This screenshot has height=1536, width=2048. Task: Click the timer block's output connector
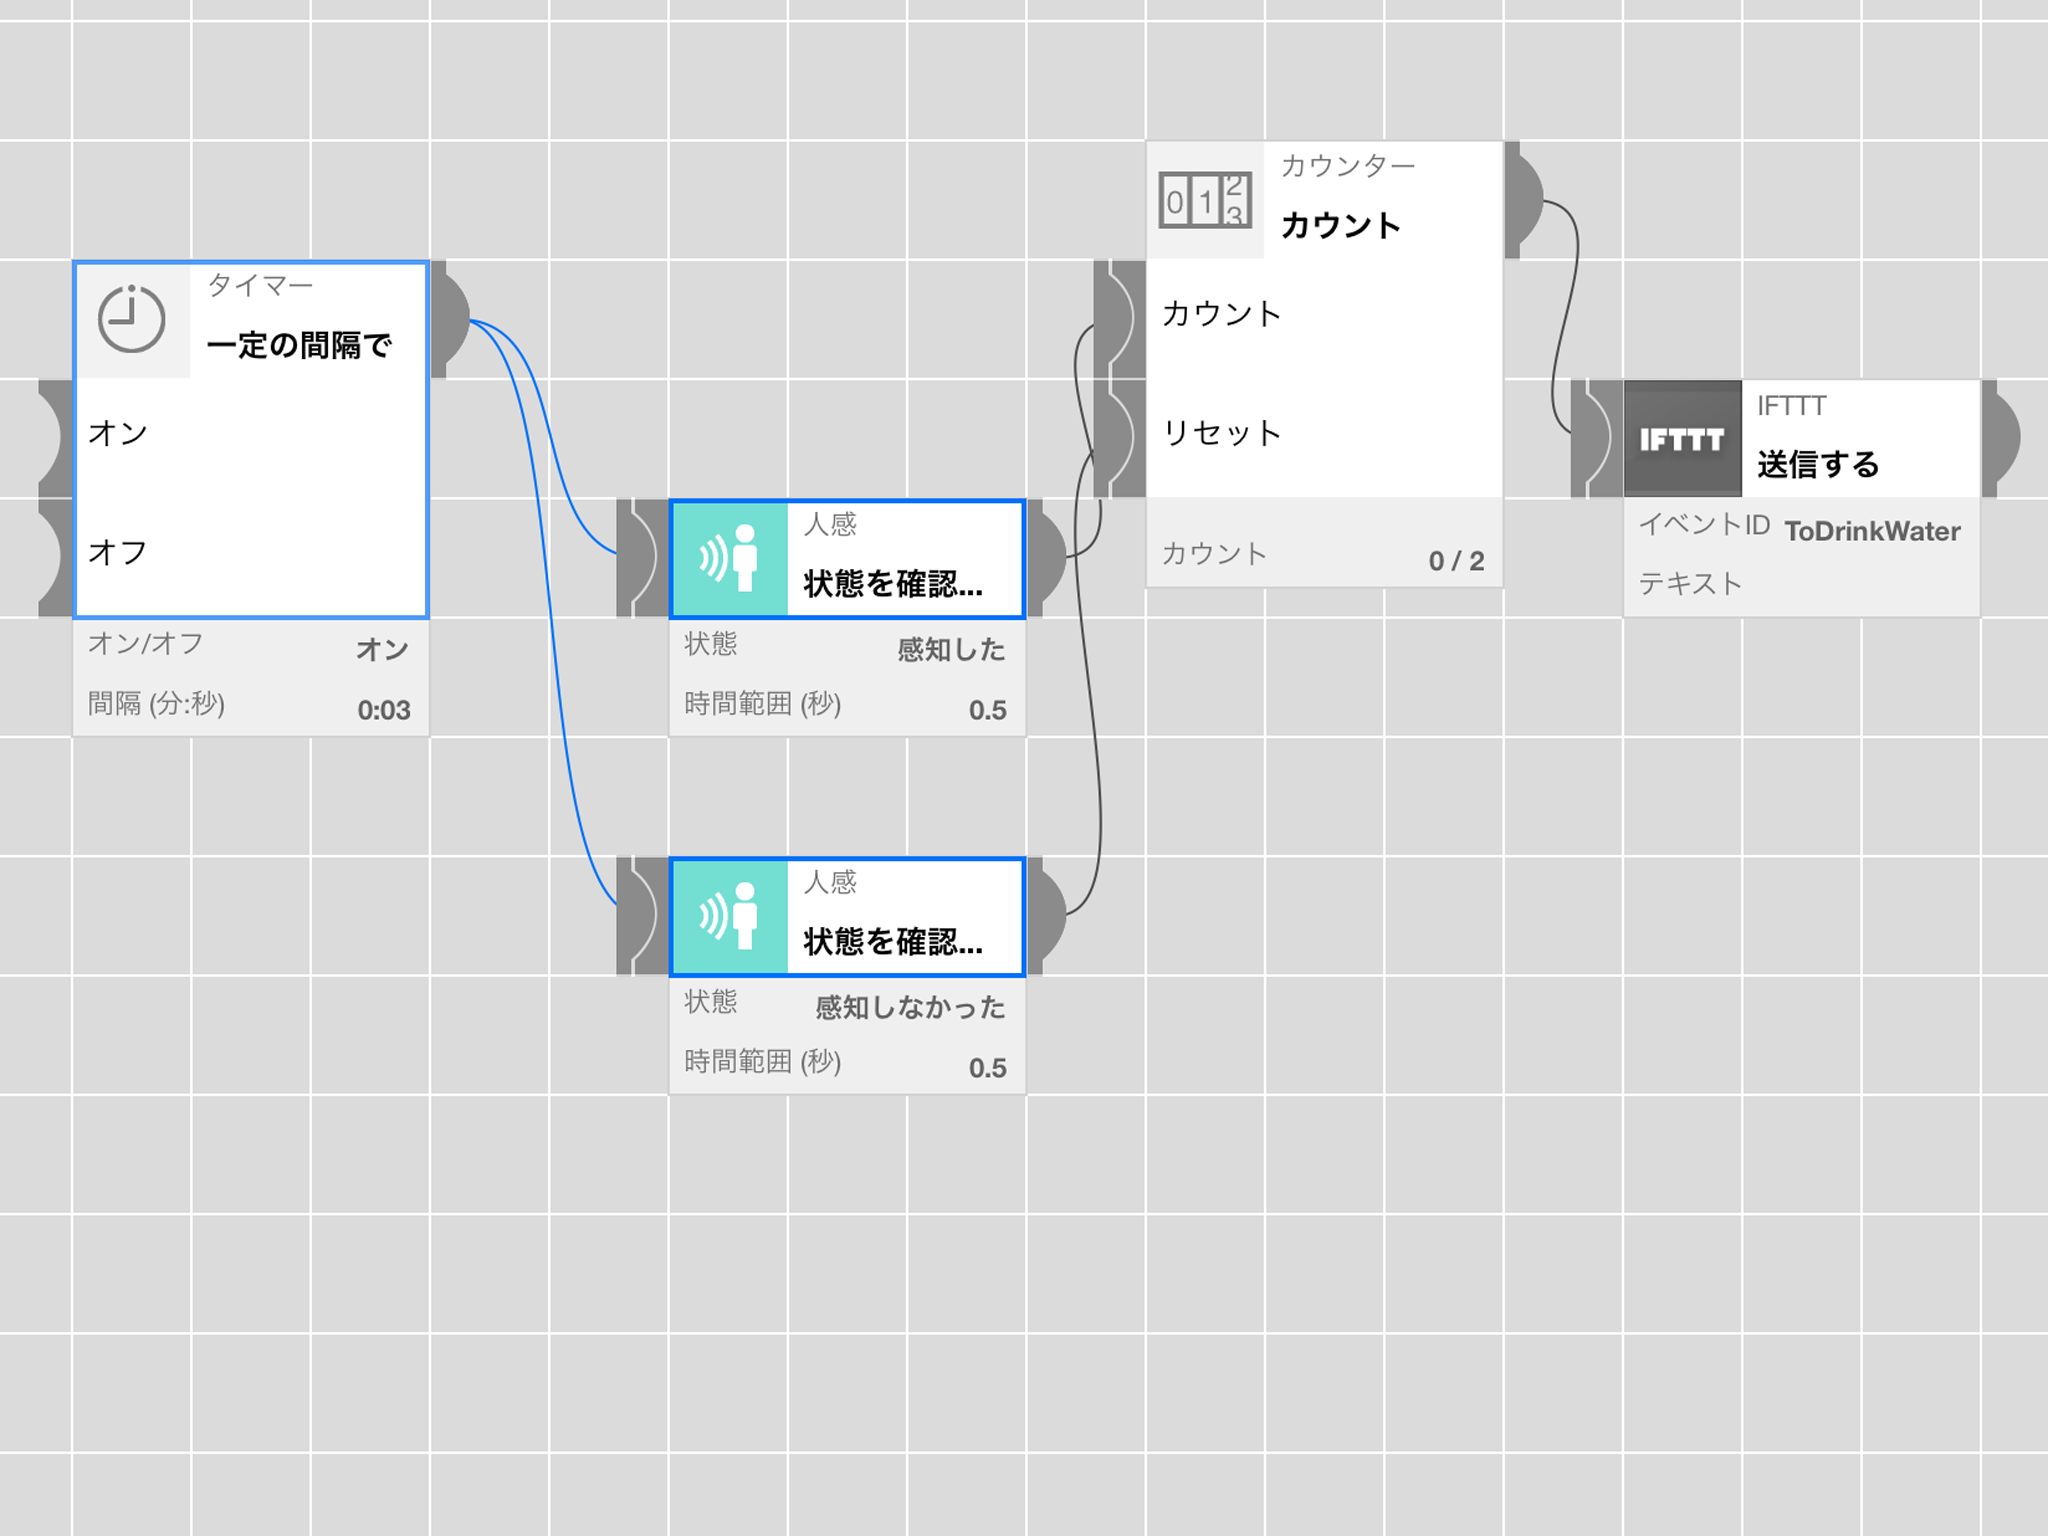[450, 320]
